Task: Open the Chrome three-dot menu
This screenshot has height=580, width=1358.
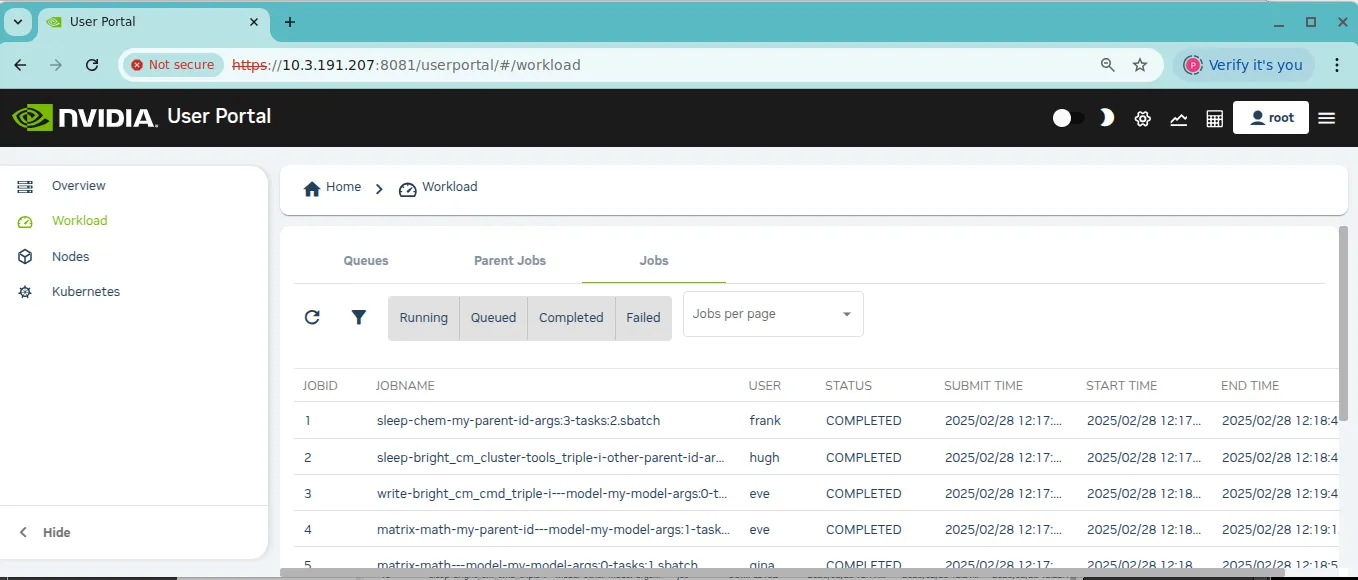Action: (x=1337, y=65)
